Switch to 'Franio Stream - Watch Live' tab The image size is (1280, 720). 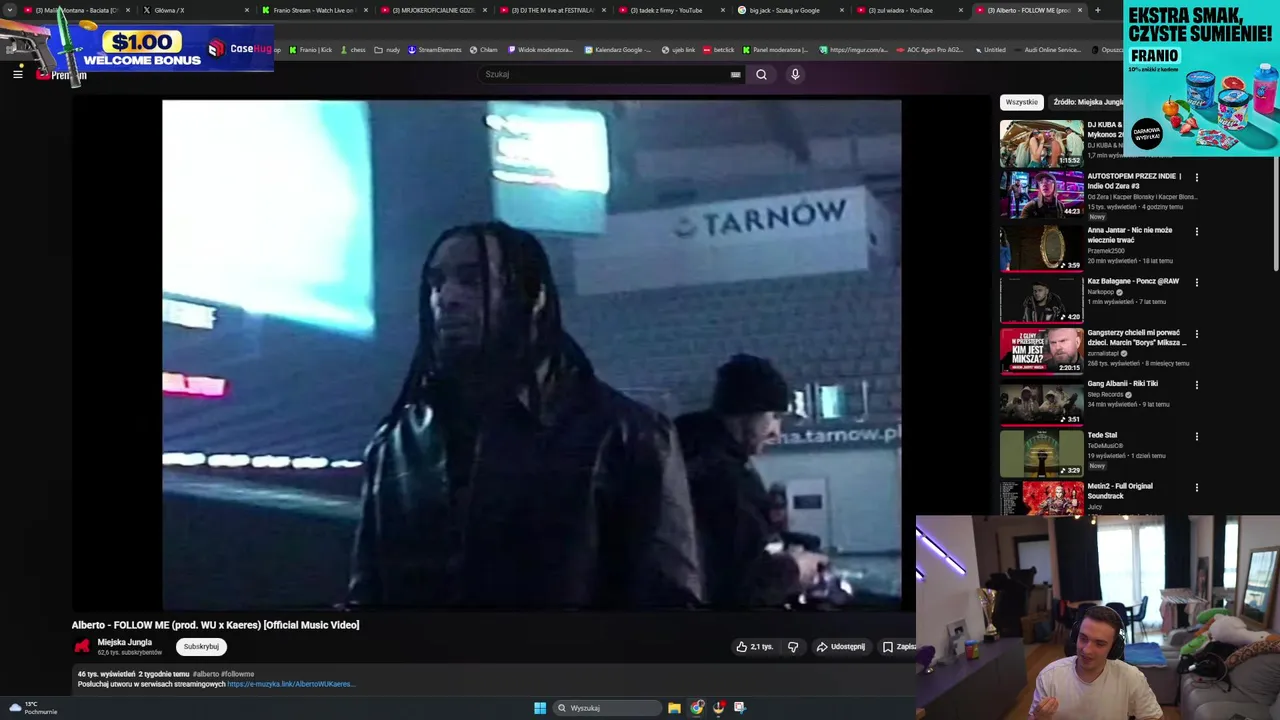(314, 10)
